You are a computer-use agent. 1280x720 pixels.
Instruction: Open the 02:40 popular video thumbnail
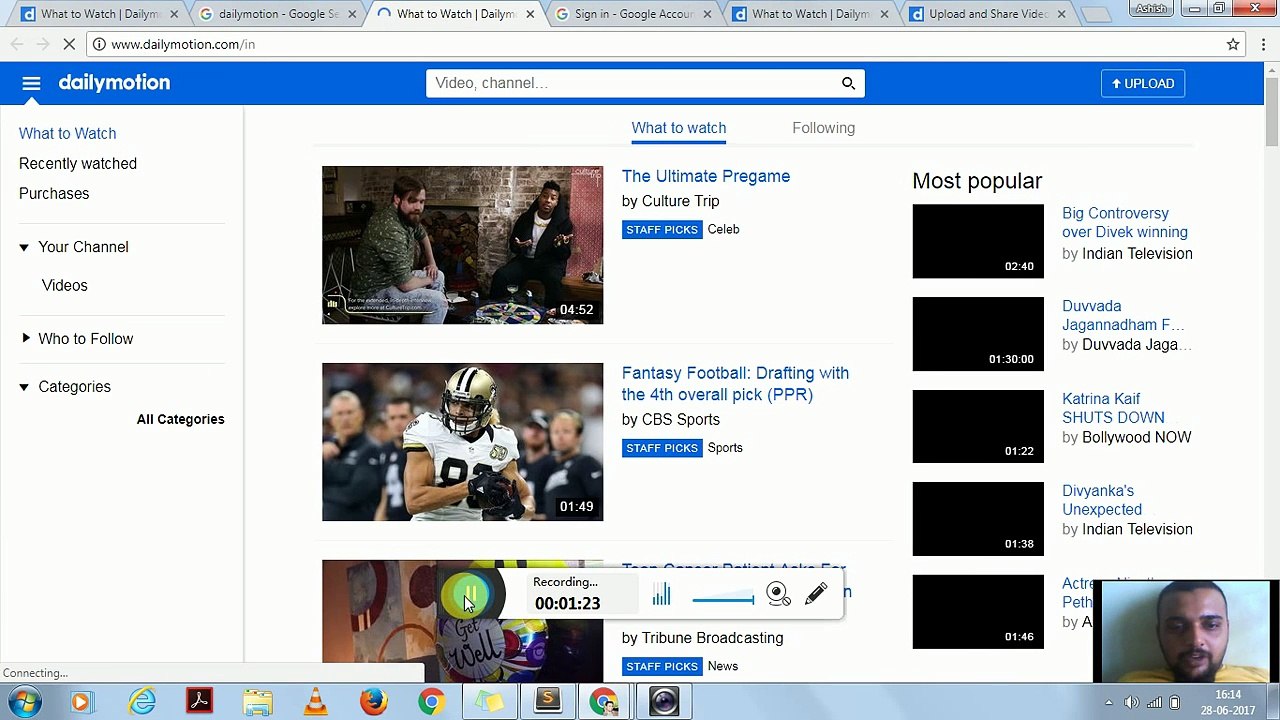[978, 241]
